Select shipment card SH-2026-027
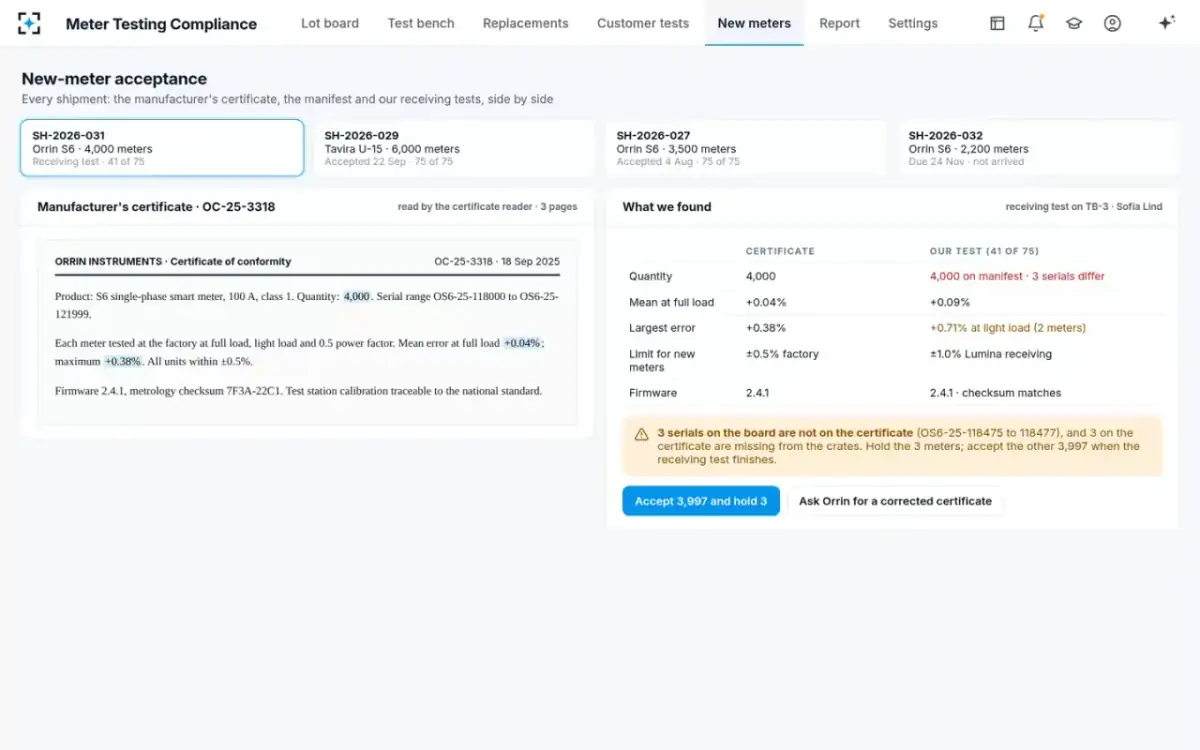 coord(746,148)
